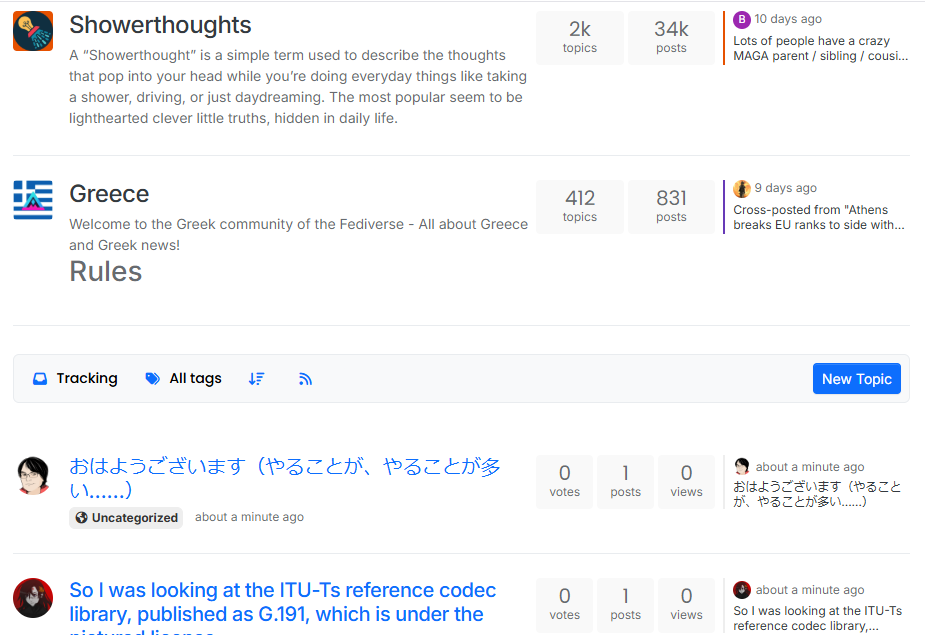Click the 831 posts counter for Greece
Viewport: 925px width, 635px height.
[671, 206]
